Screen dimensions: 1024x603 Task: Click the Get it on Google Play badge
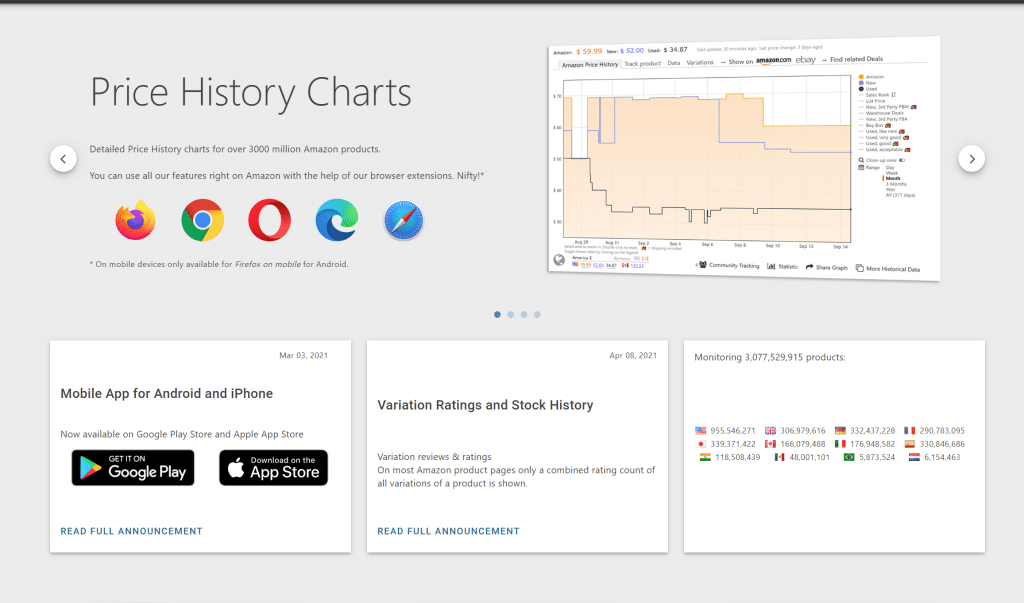132,467
